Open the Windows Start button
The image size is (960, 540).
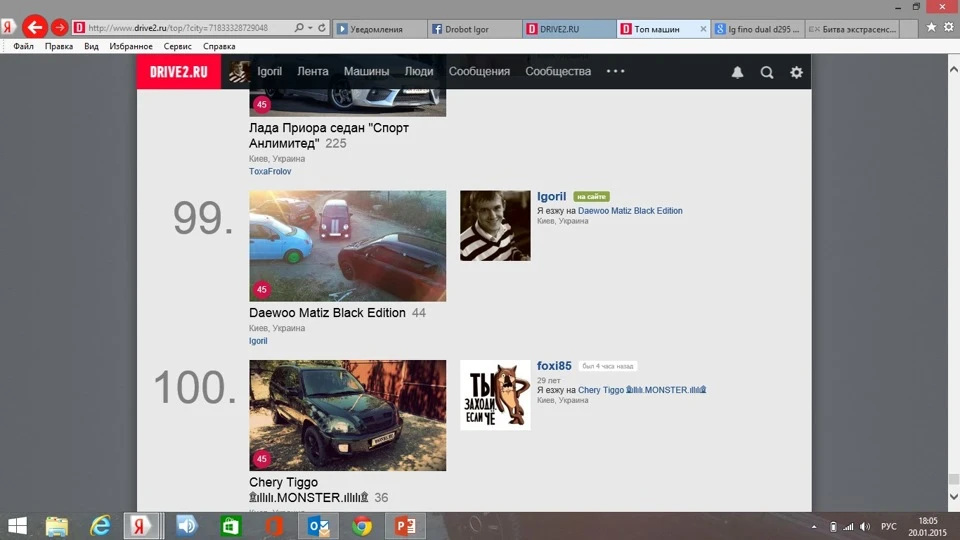17,526
